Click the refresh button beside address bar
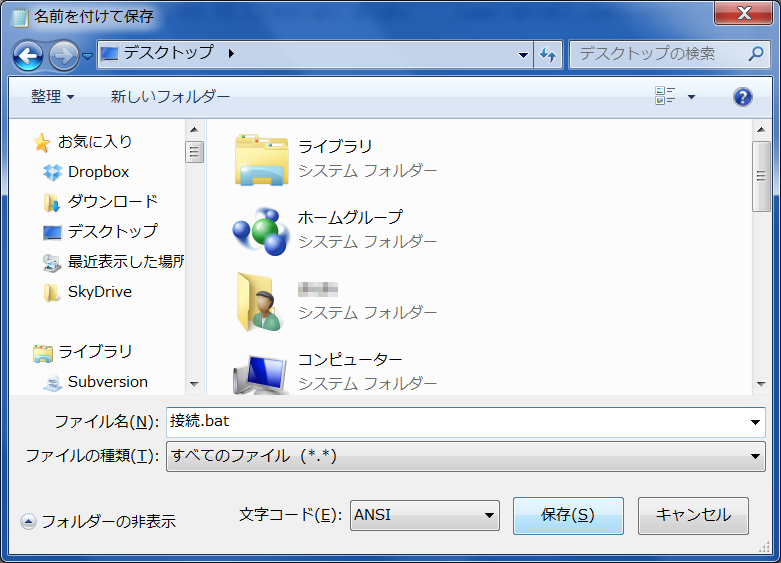Image resolution: width=781 pixels, height=563 pixels. point(548,54)
